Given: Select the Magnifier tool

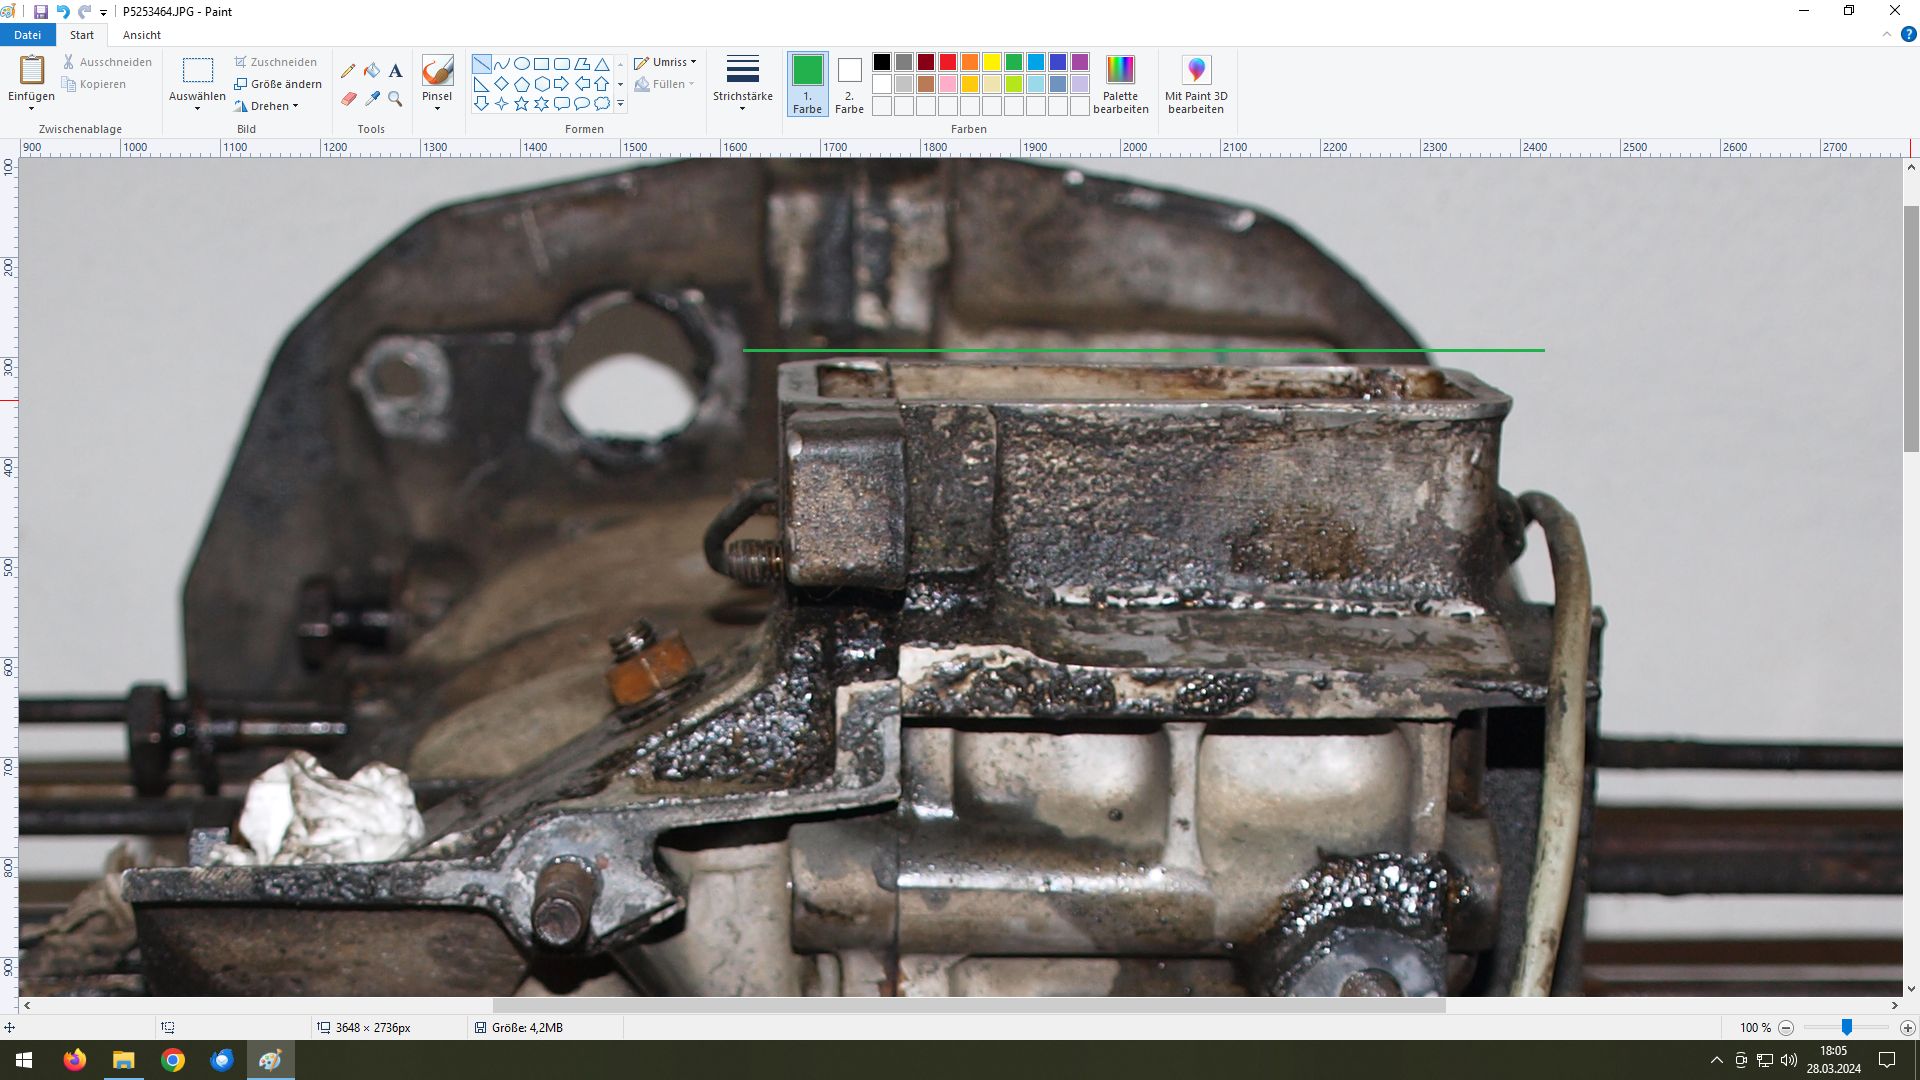Looking at the screenshot, I should pos(395,99).
